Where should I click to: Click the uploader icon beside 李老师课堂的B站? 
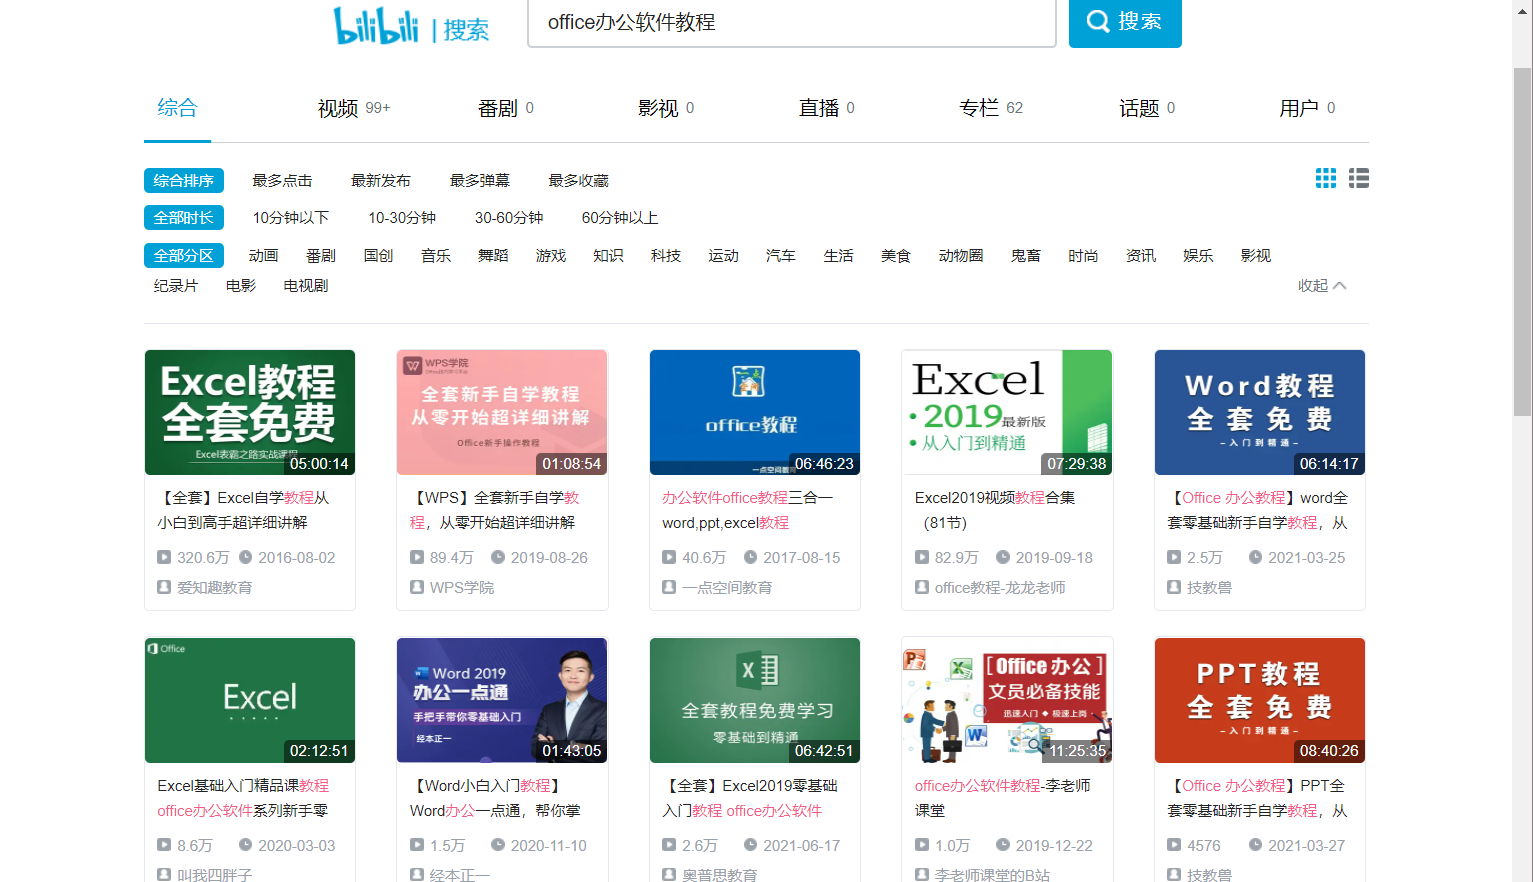pos(922,874)
